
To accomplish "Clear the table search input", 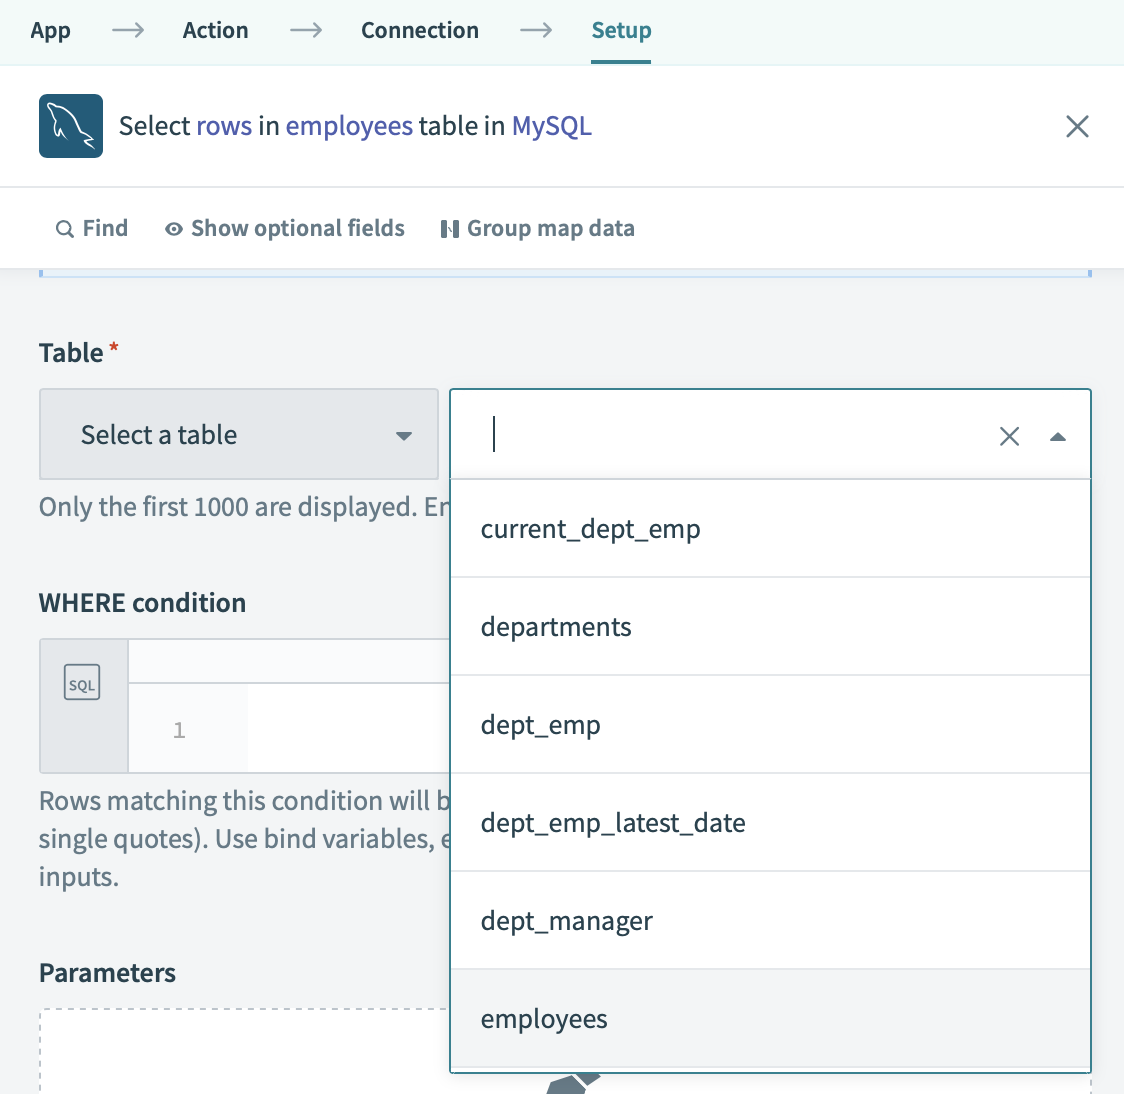I will (x=1009, y=436).
